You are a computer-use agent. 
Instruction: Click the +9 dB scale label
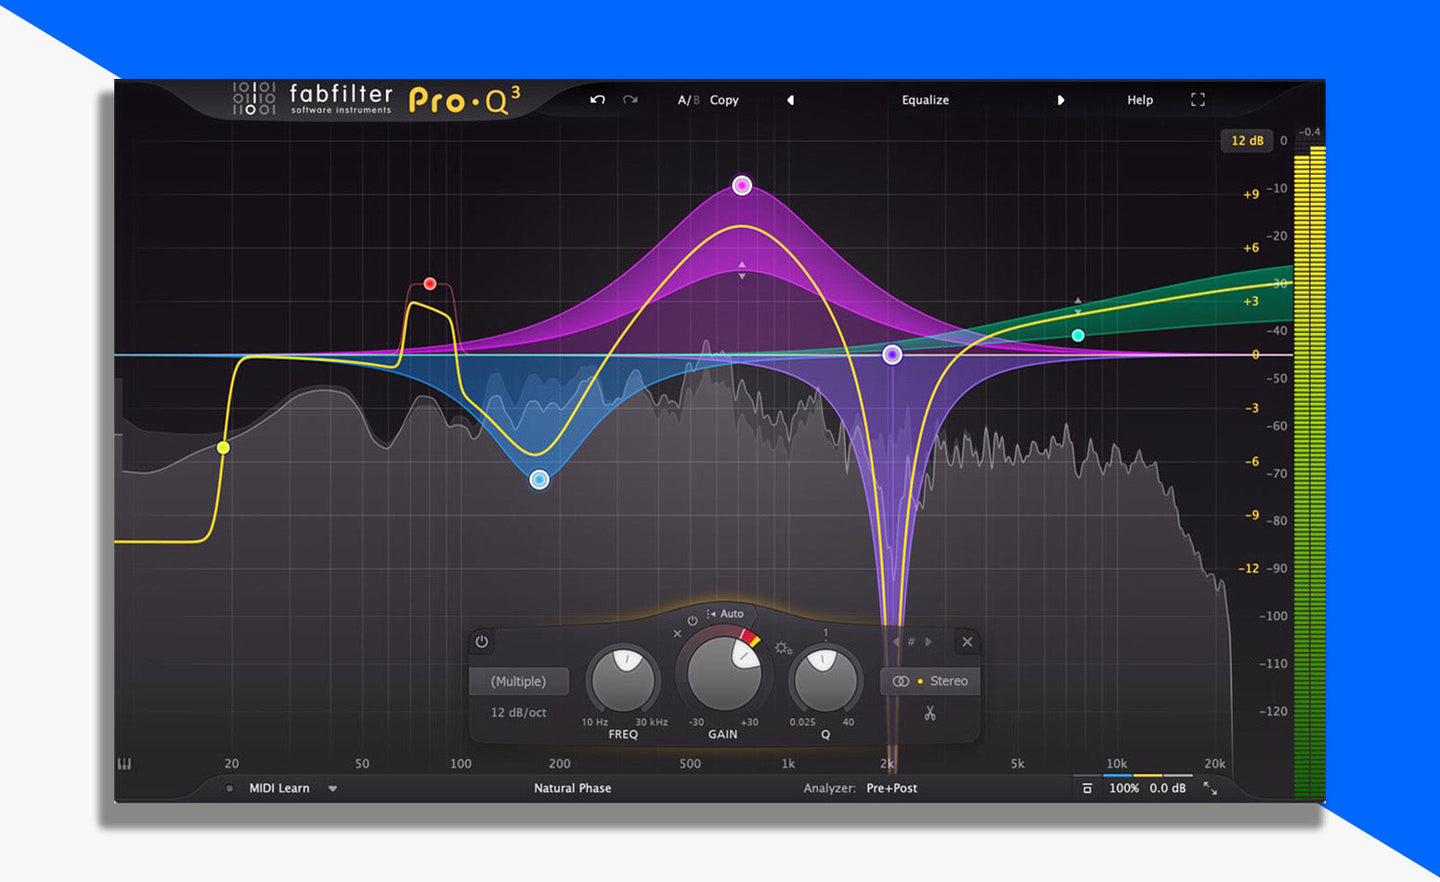1251,194
